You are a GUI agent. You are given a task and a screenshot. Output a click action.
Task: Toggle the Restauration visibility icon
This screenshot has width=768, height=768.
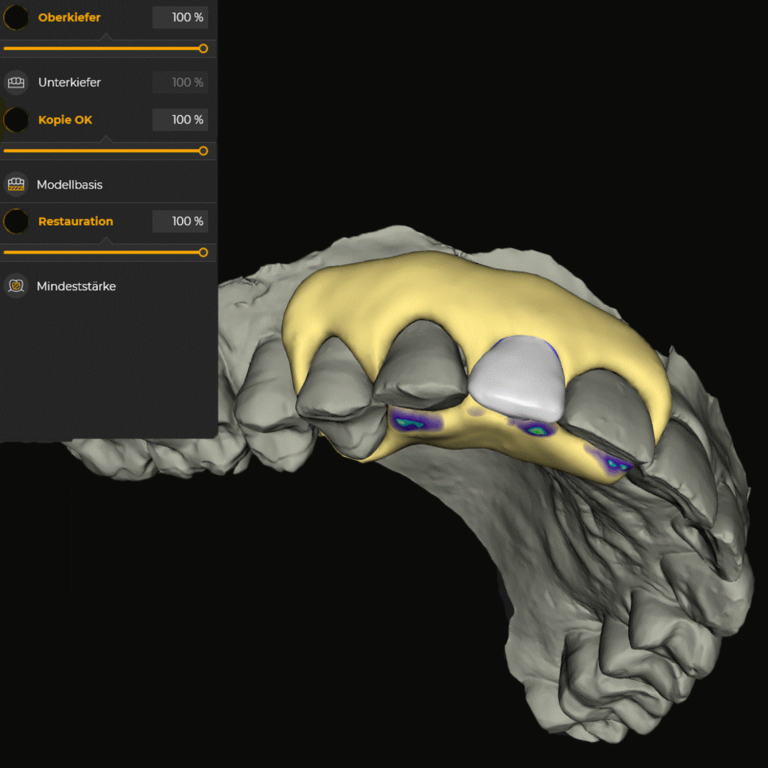pyautogui.click(x=16, y=221)
